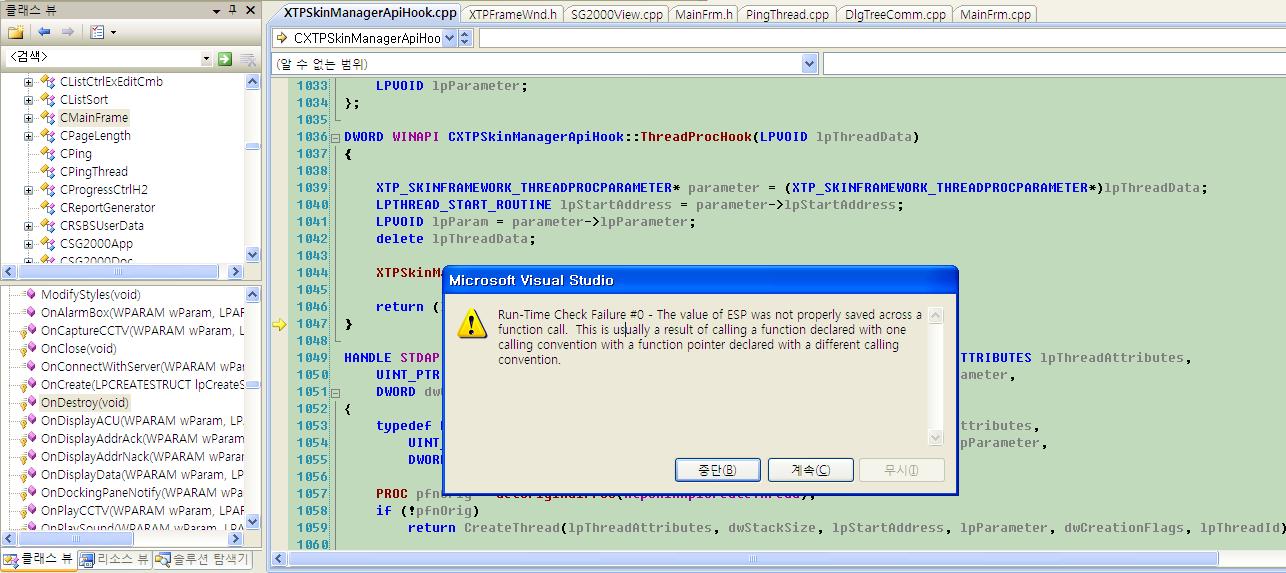
Task: Click the yellow warning icon in dialog
Action: point(471,322)
